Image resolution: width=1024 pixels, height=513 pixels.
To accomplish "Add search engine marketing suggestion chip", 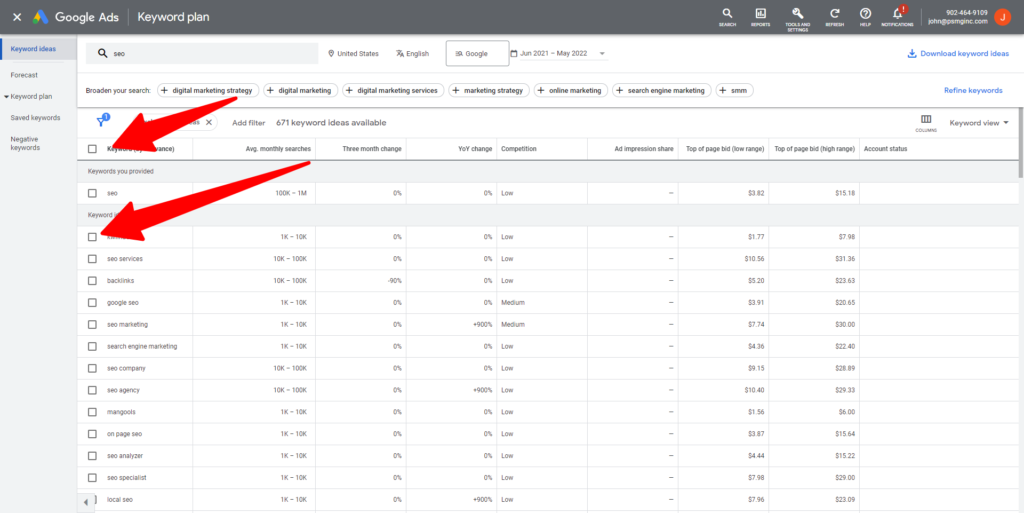I will click(x=662, y=91).
